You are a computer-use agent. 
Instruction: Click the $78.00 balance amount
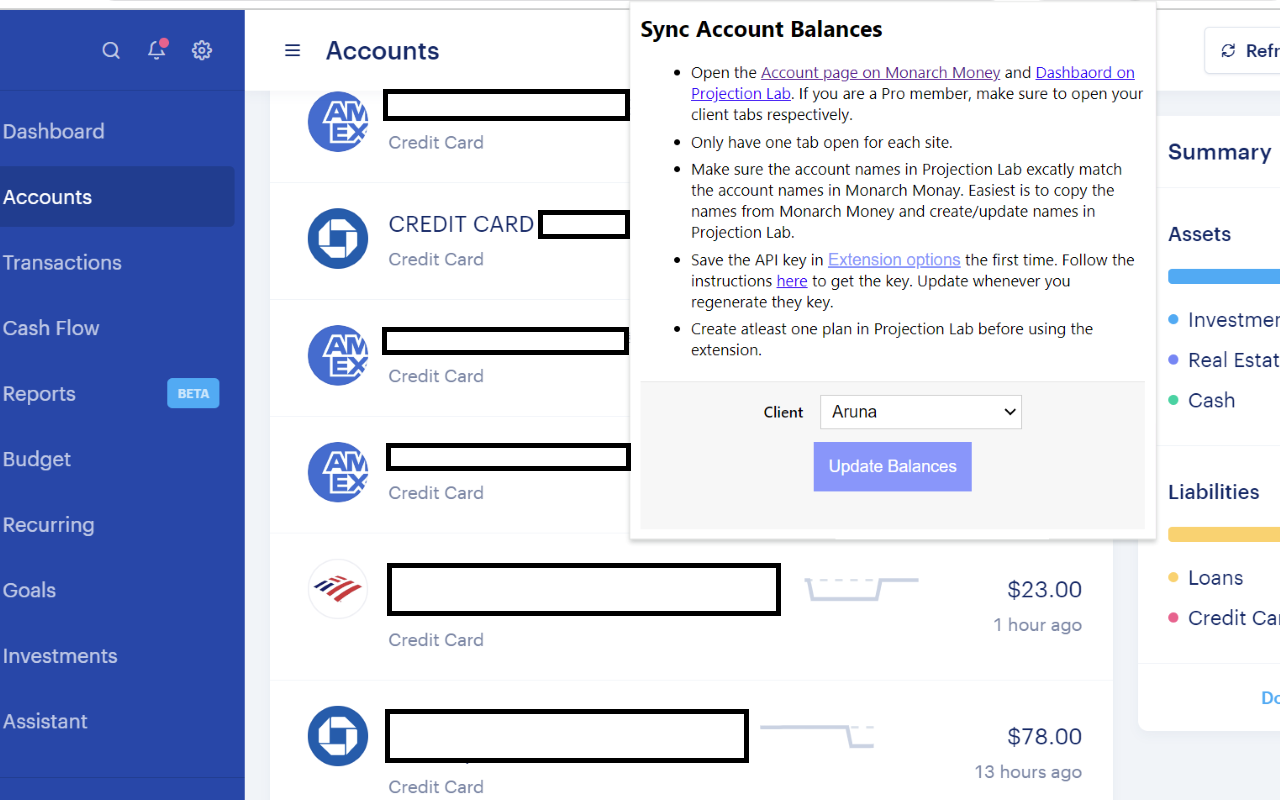click(x=1045, y=737)
